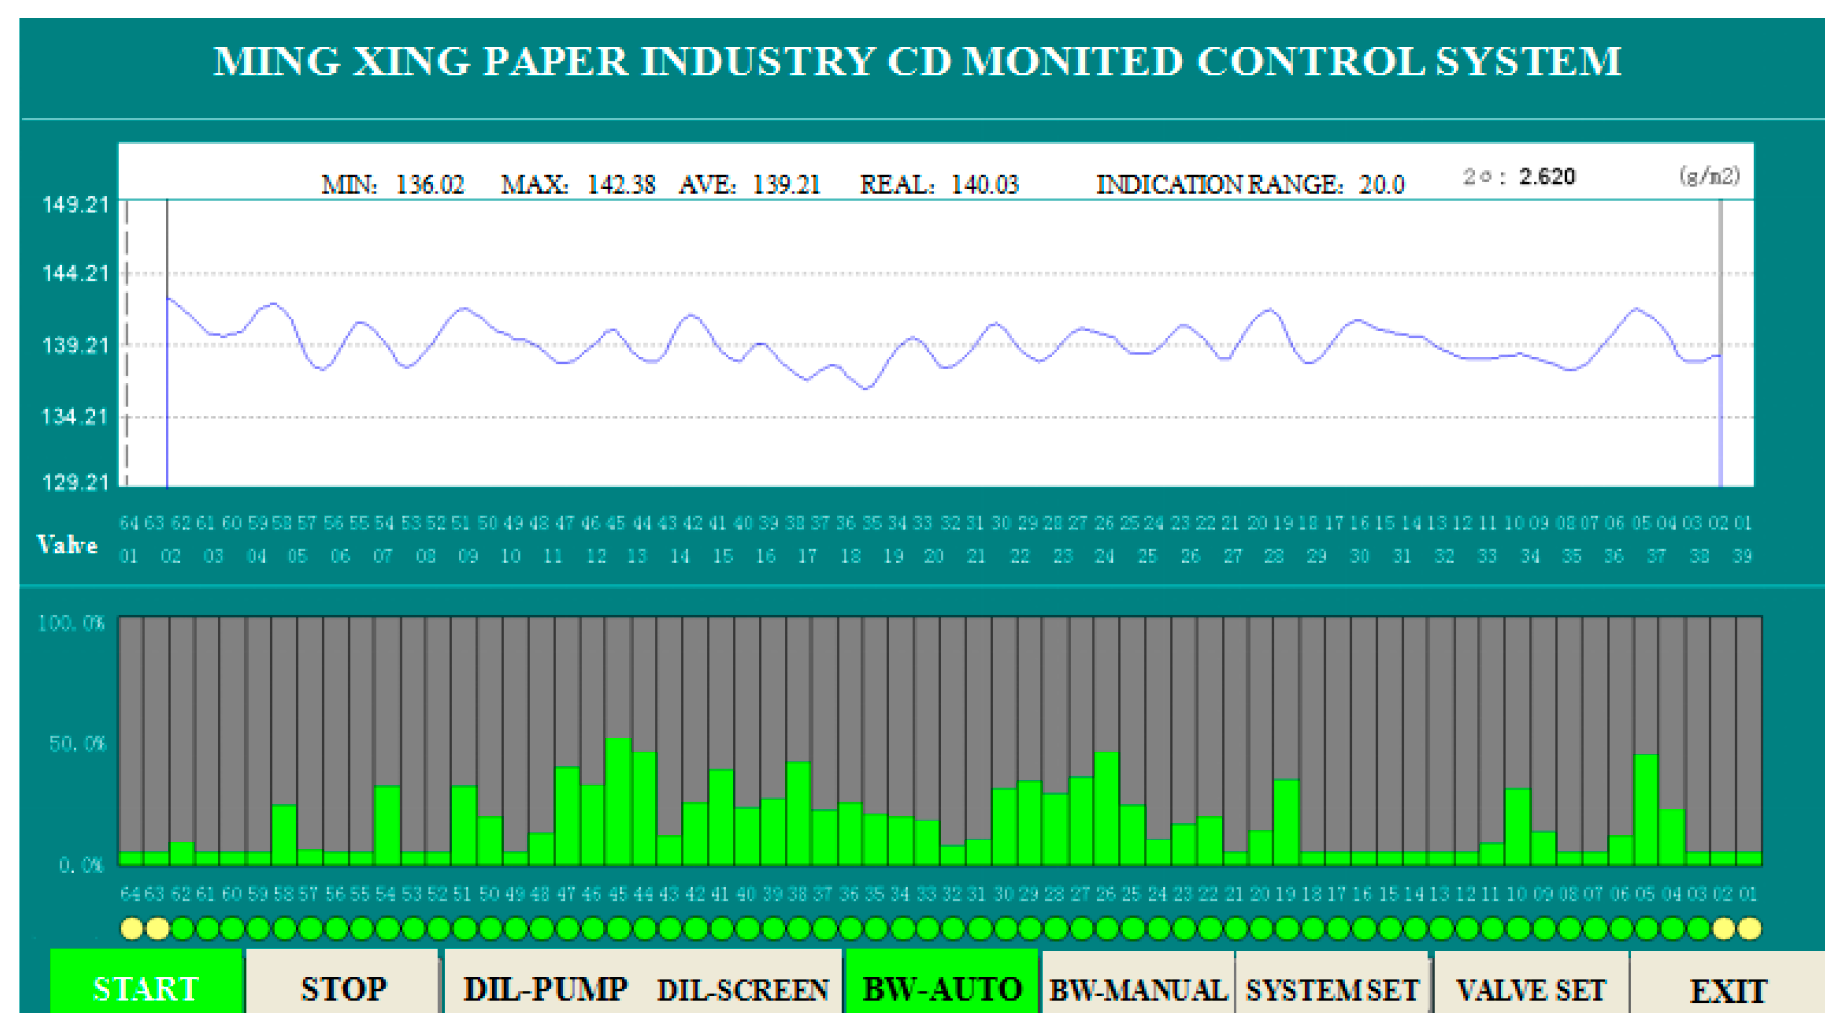The image size is (1838, 1035).
Task: Open SYSTEM SET settings
Action: [x=1332, y=990]
